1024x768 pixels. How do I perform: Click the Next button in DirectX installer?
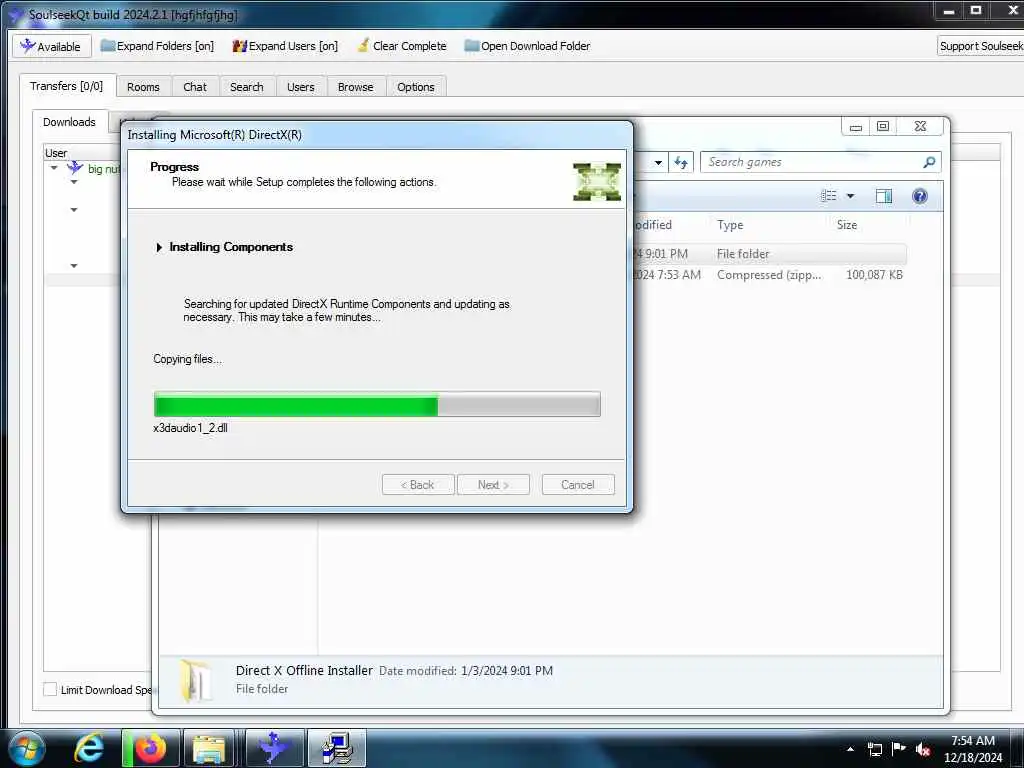(493, 485)
